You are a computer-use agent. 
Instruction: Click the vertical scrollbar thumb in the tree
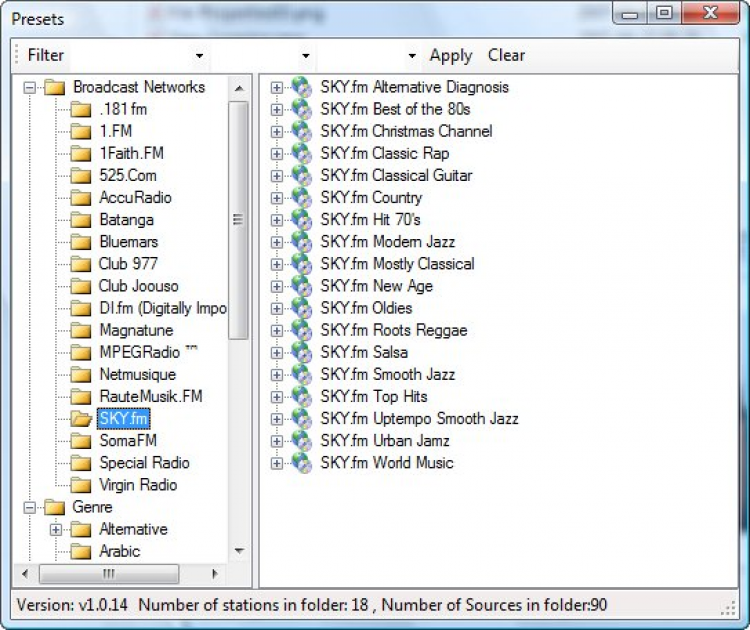[238, 220]
